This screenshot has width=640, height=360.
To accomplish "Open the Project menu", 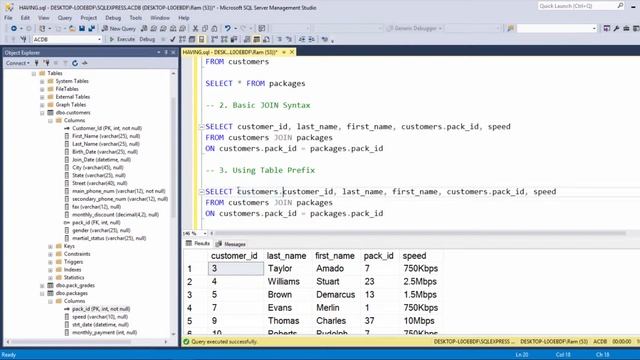I will click(x=89, y=18).
